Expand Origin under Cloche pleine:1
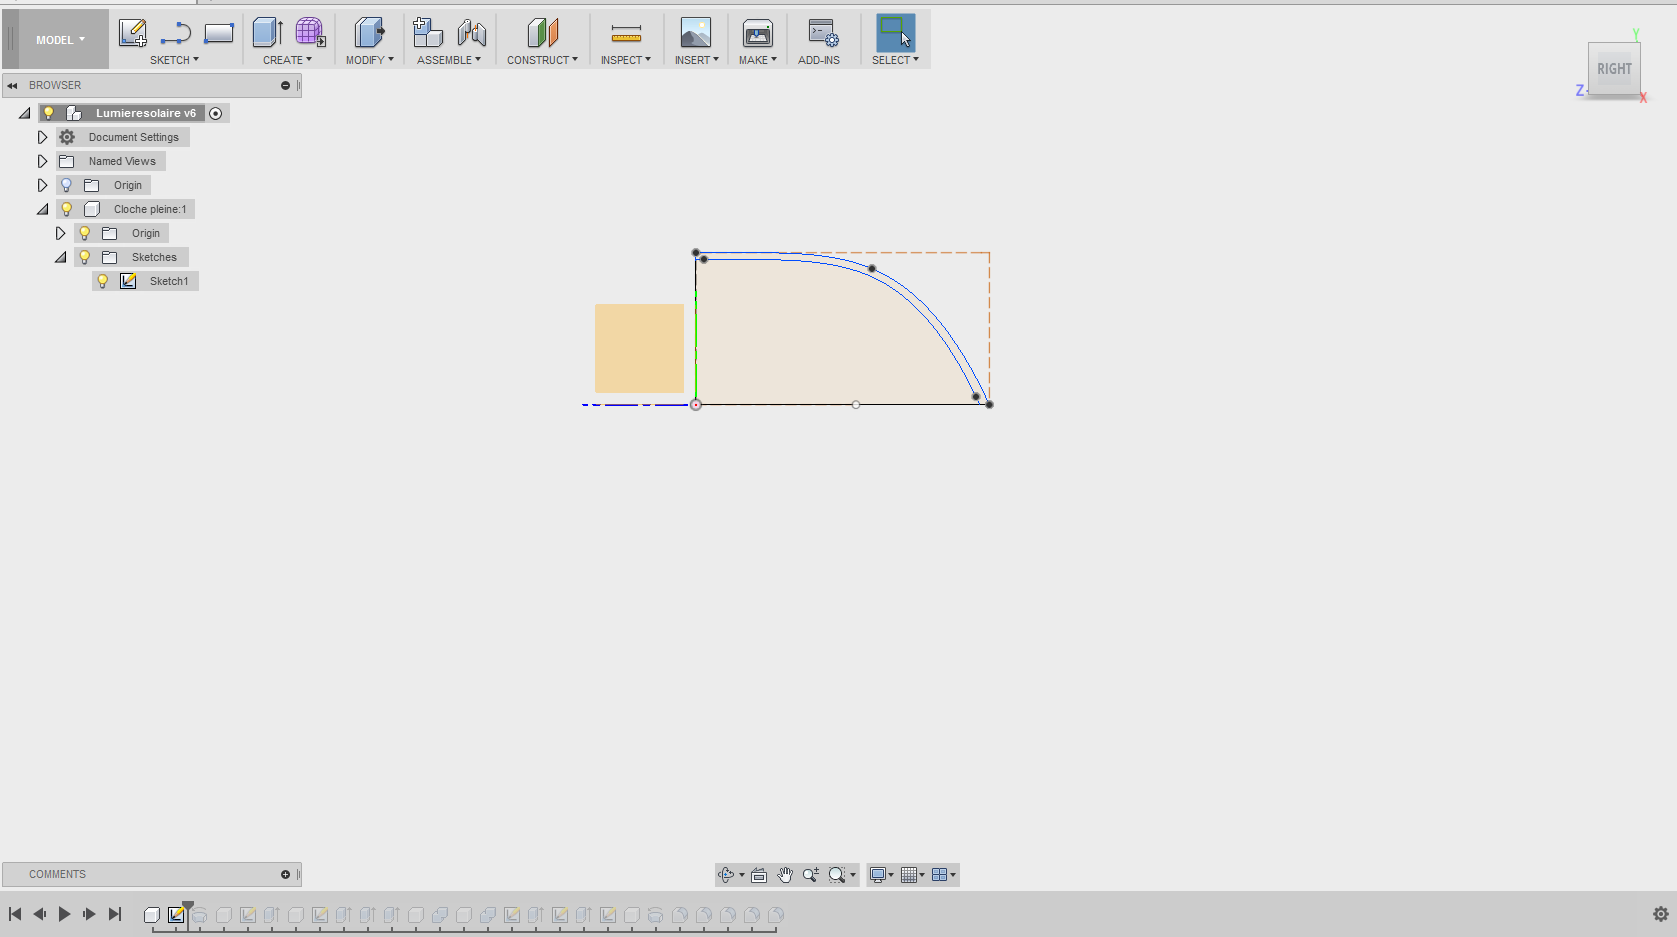This screenshot has height=937, width=1677. (x=60, y=233)
